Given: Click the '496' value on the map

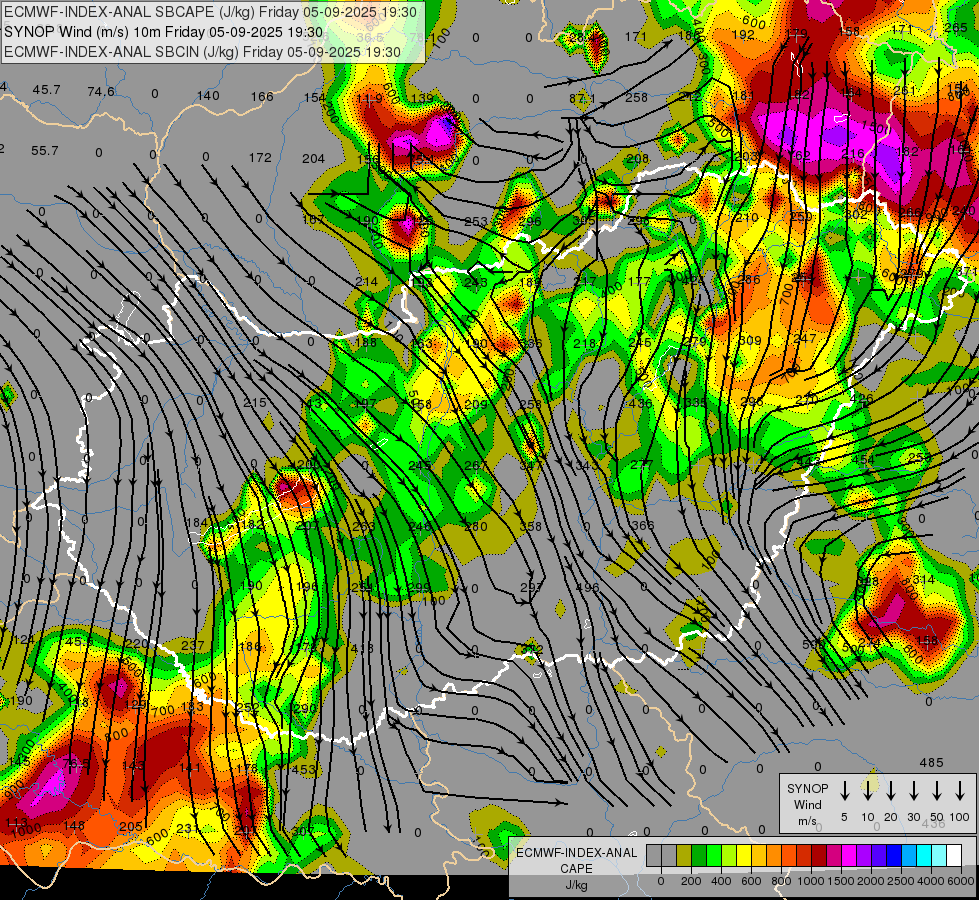Looking at the screenshot, I should coord(588,588).
